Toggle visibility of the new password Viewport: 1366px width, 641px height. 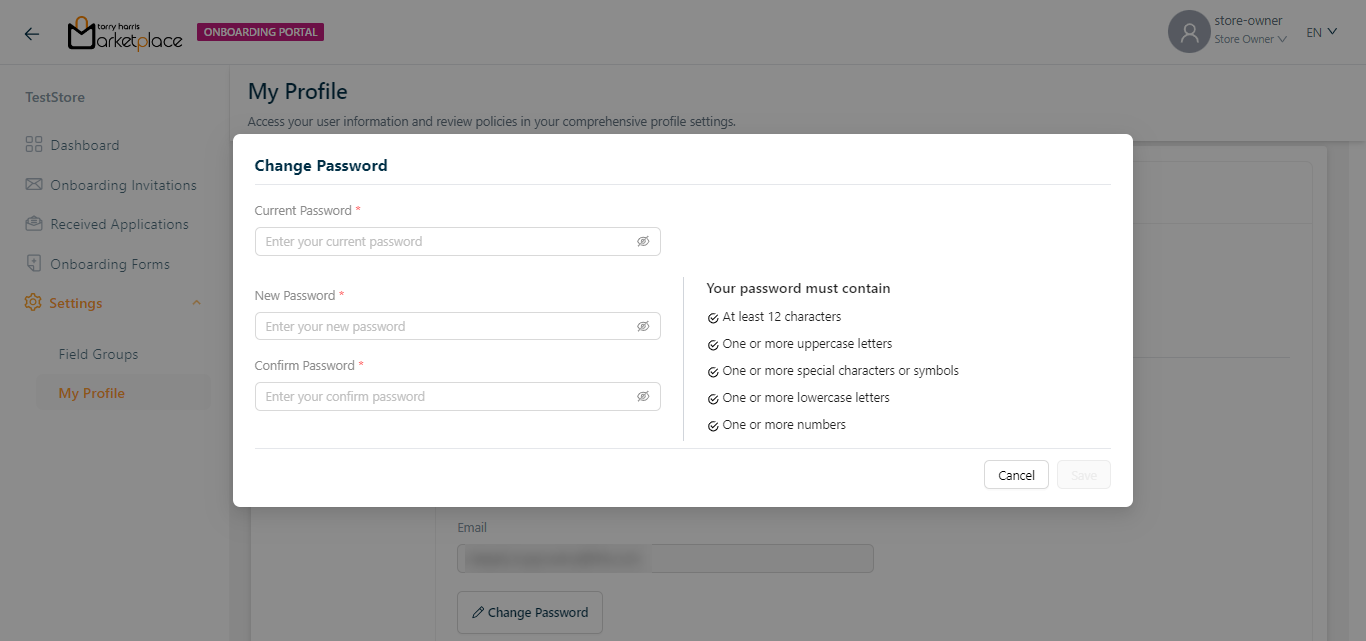(x=643, y=327)
